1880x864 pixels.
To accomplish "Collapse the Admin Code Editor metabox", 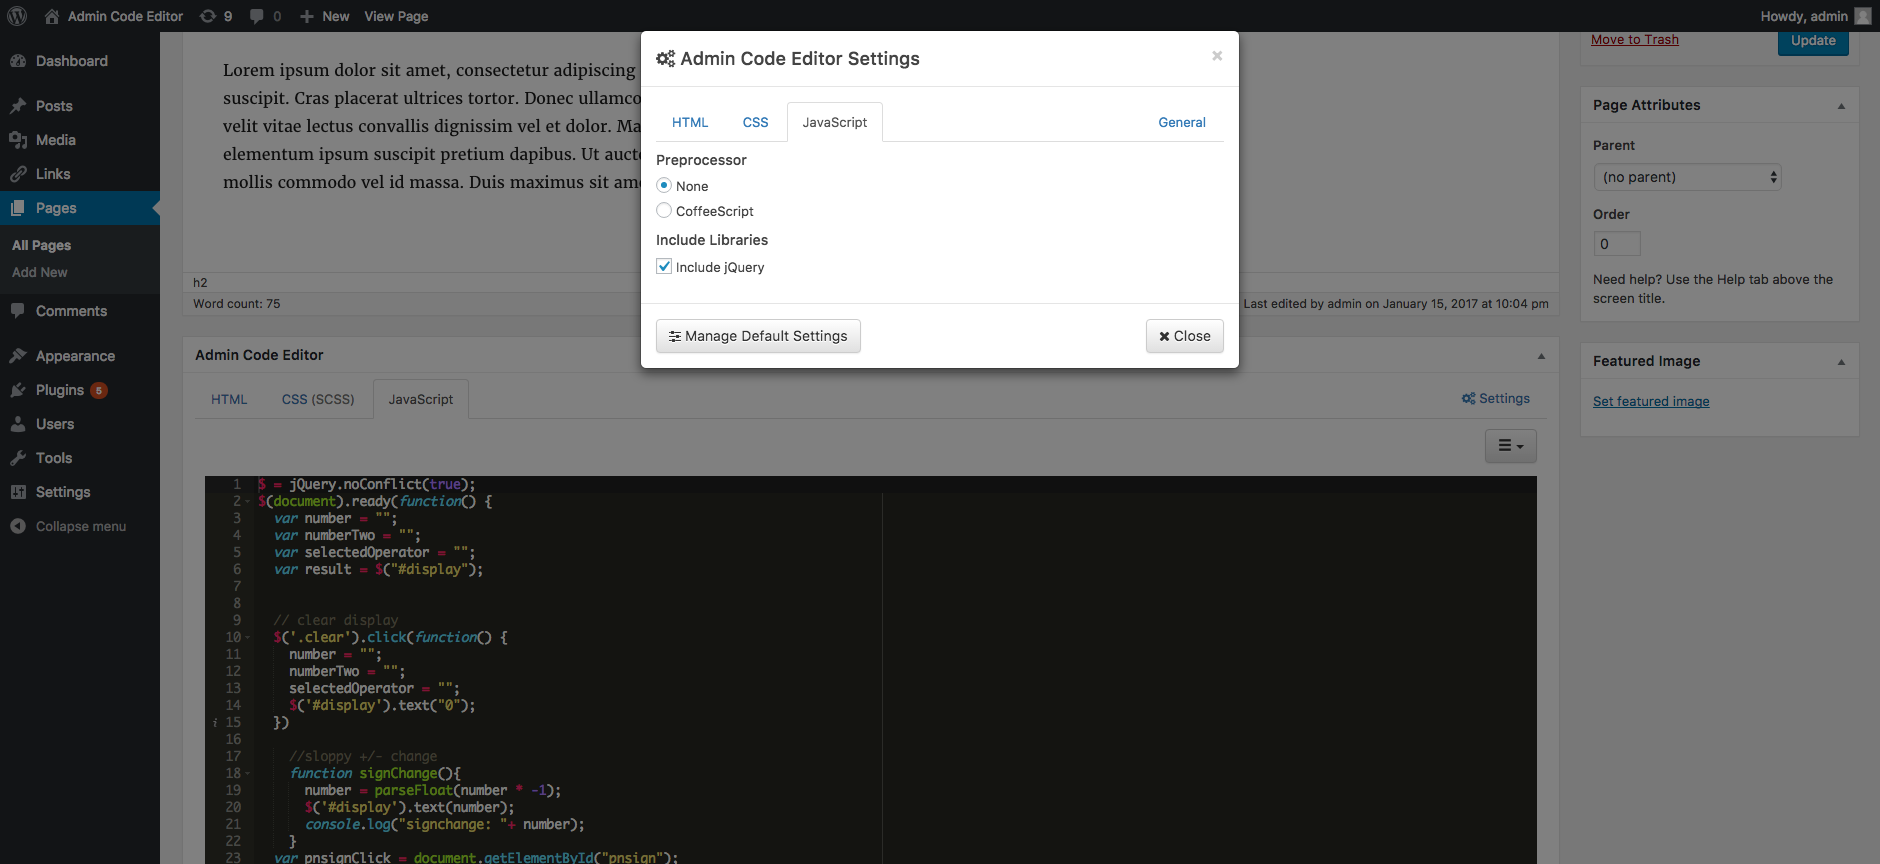I will click(1541, 356).
